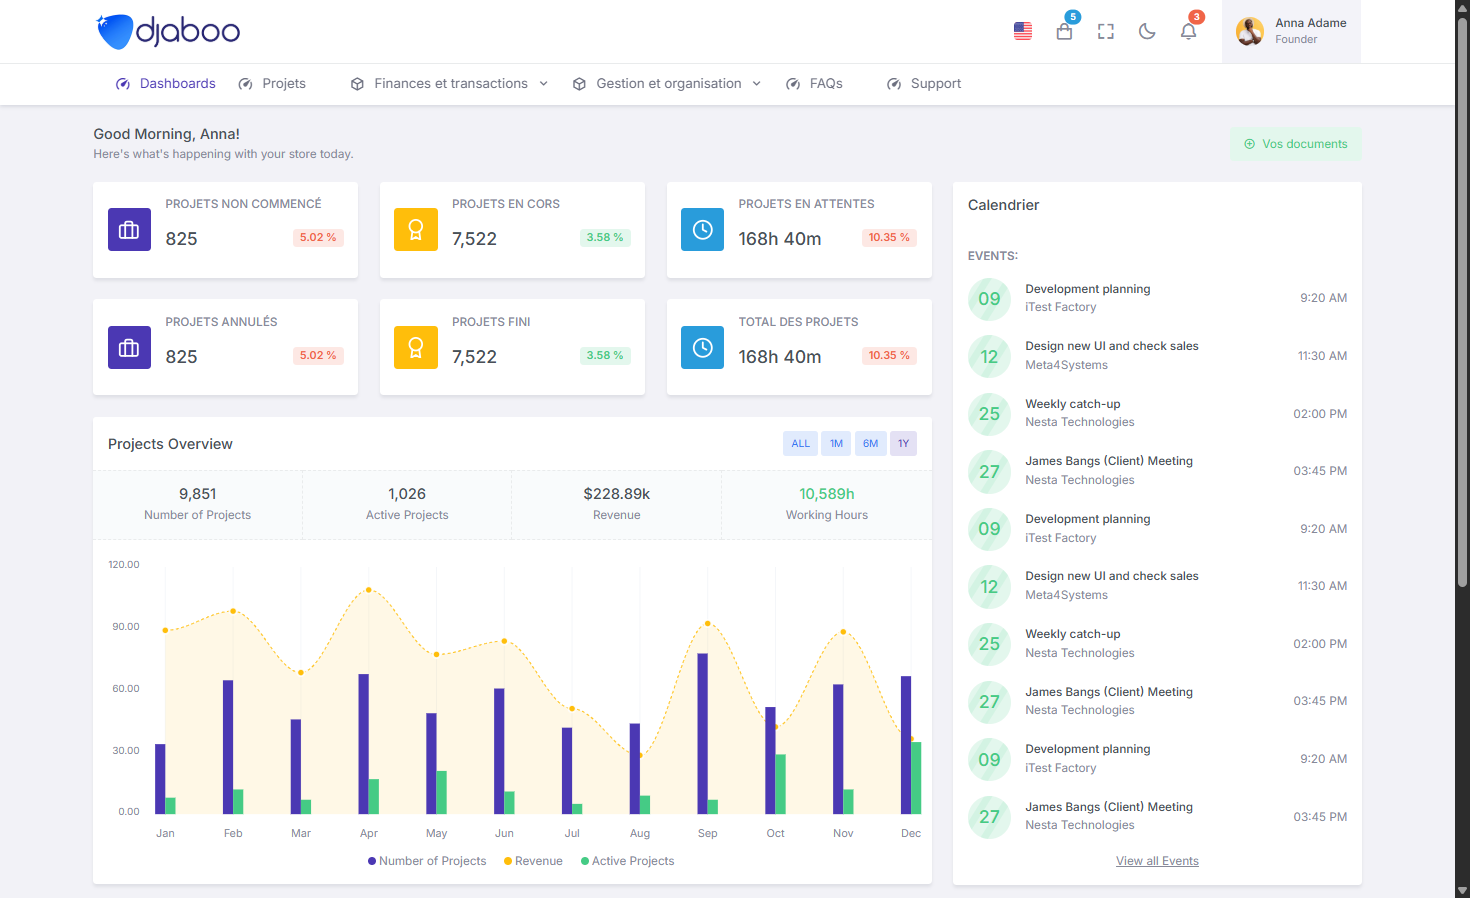The height and width of the screenshot is (898, 1470).
Task: Open the notifications bell
Action: (x=1188, y=32)
